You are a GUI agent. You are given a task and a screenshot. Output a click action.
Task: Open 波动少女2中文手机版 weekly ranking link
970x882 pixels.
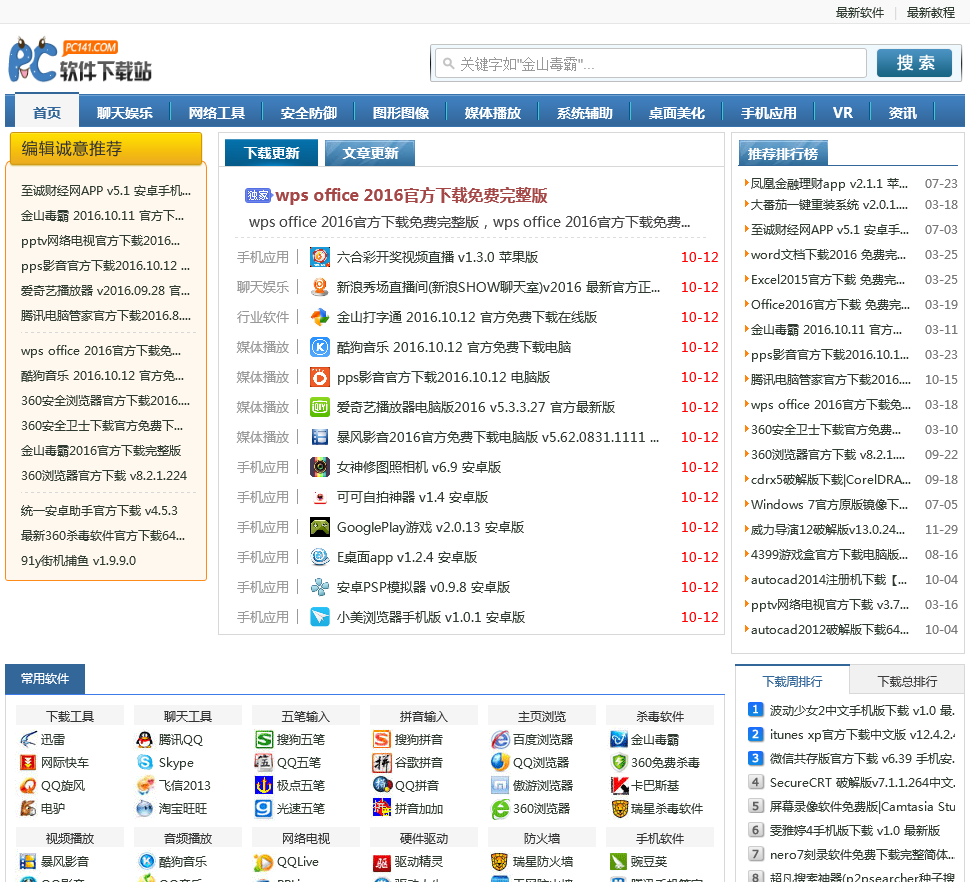pyautogui.click(x=862, y=710)
